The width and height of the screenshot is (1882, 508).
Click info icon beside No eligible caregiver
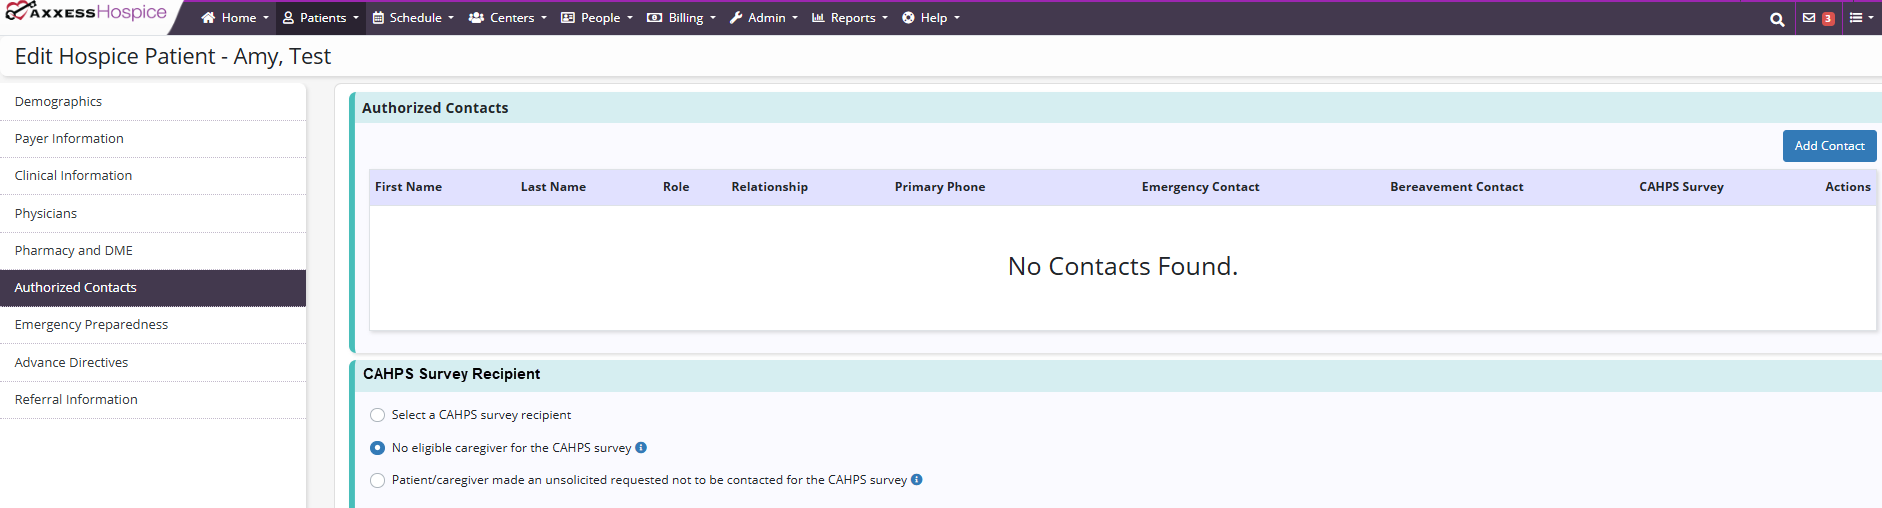coord(641,448)
